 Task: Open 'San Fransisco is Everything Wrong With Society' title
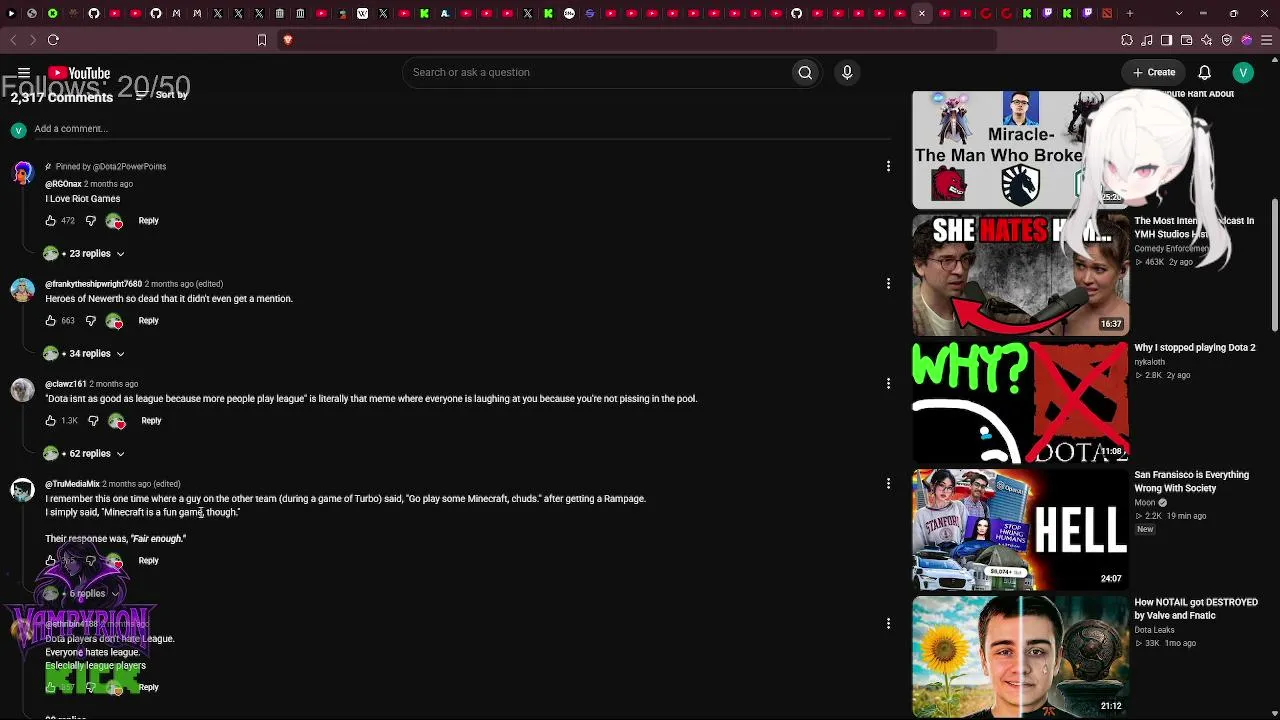click(x=1192, y=482)
